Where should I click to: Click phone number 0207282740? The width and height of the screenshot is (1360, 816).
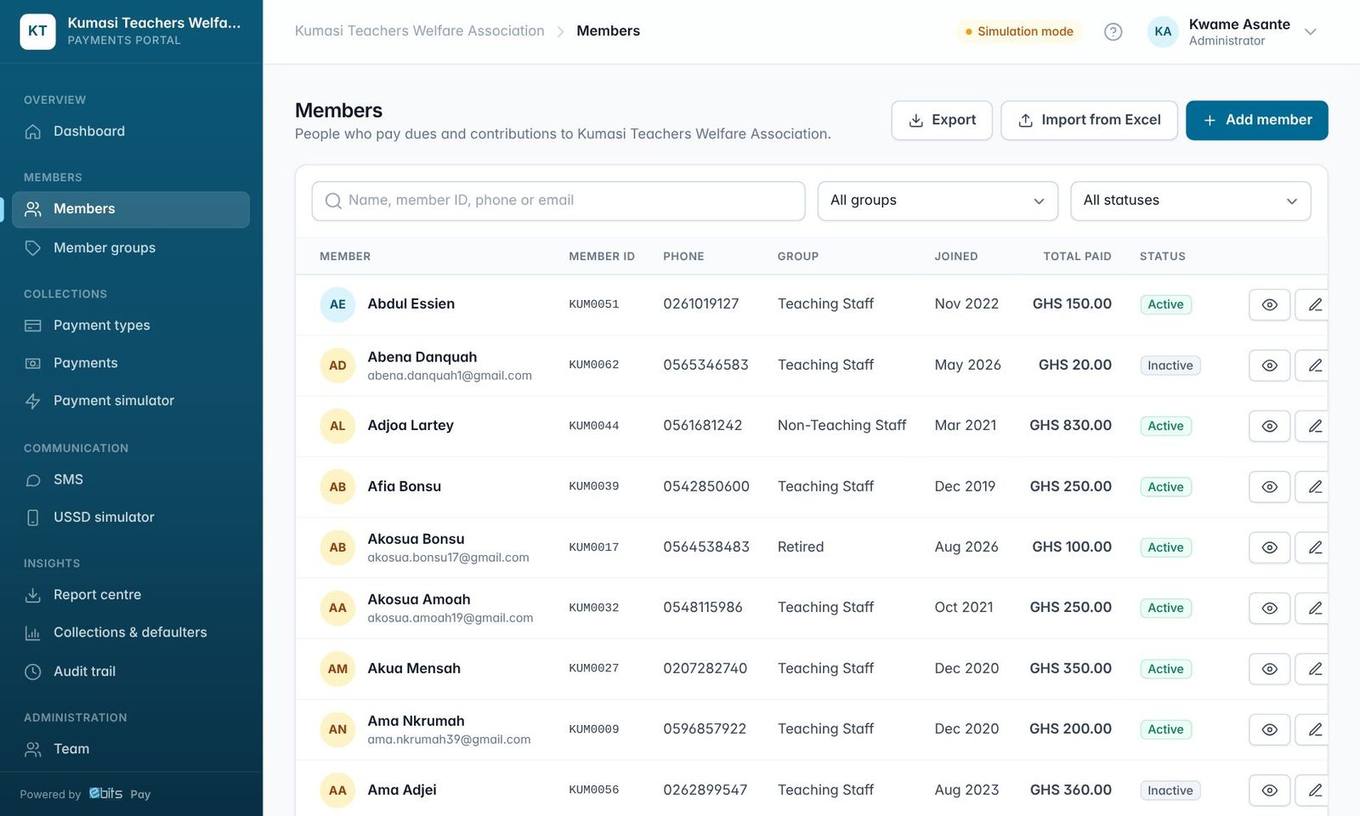click(705, 668)
